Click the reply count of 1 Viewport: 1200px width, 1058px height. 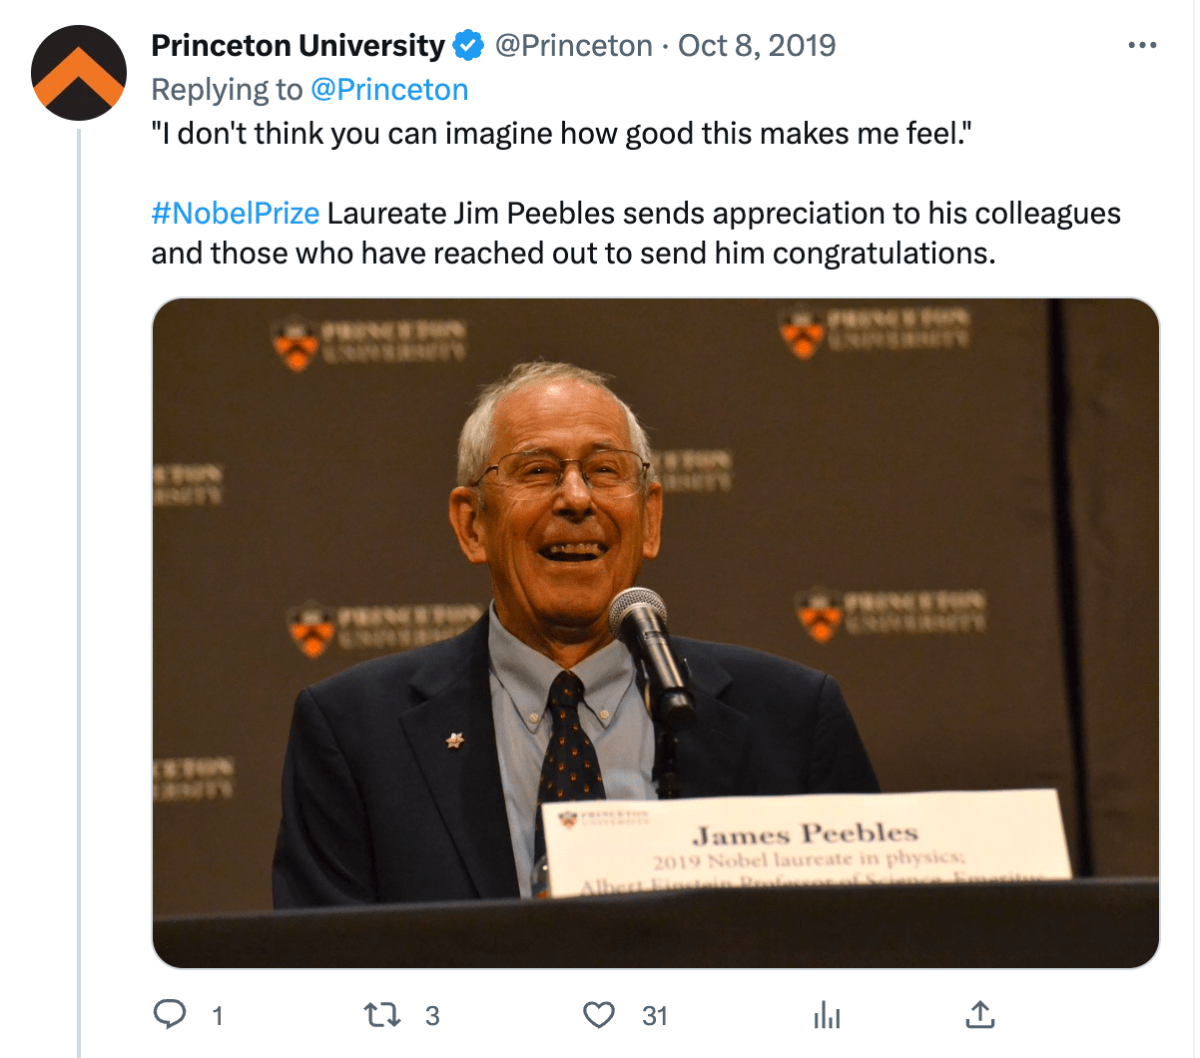(x=217, y=1016)
